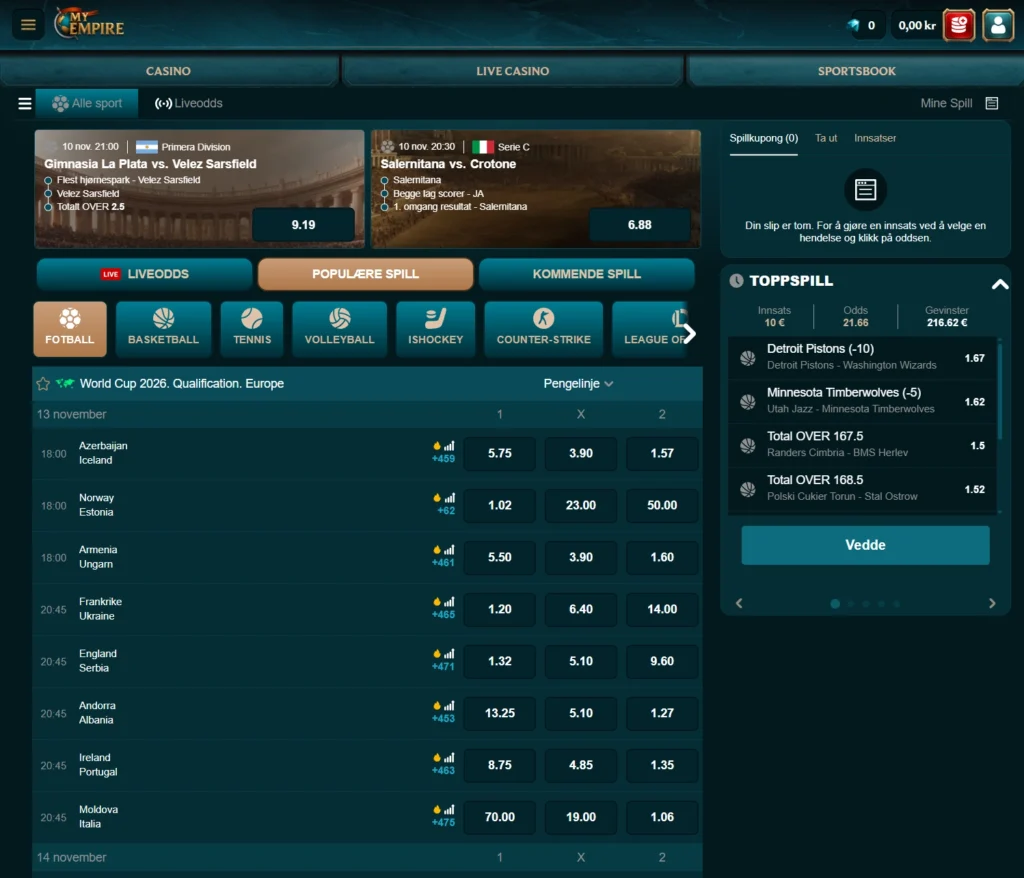Screen dimensions: 1024x878
Task: Select the Basketball sport category
Action: coord(163,328)
